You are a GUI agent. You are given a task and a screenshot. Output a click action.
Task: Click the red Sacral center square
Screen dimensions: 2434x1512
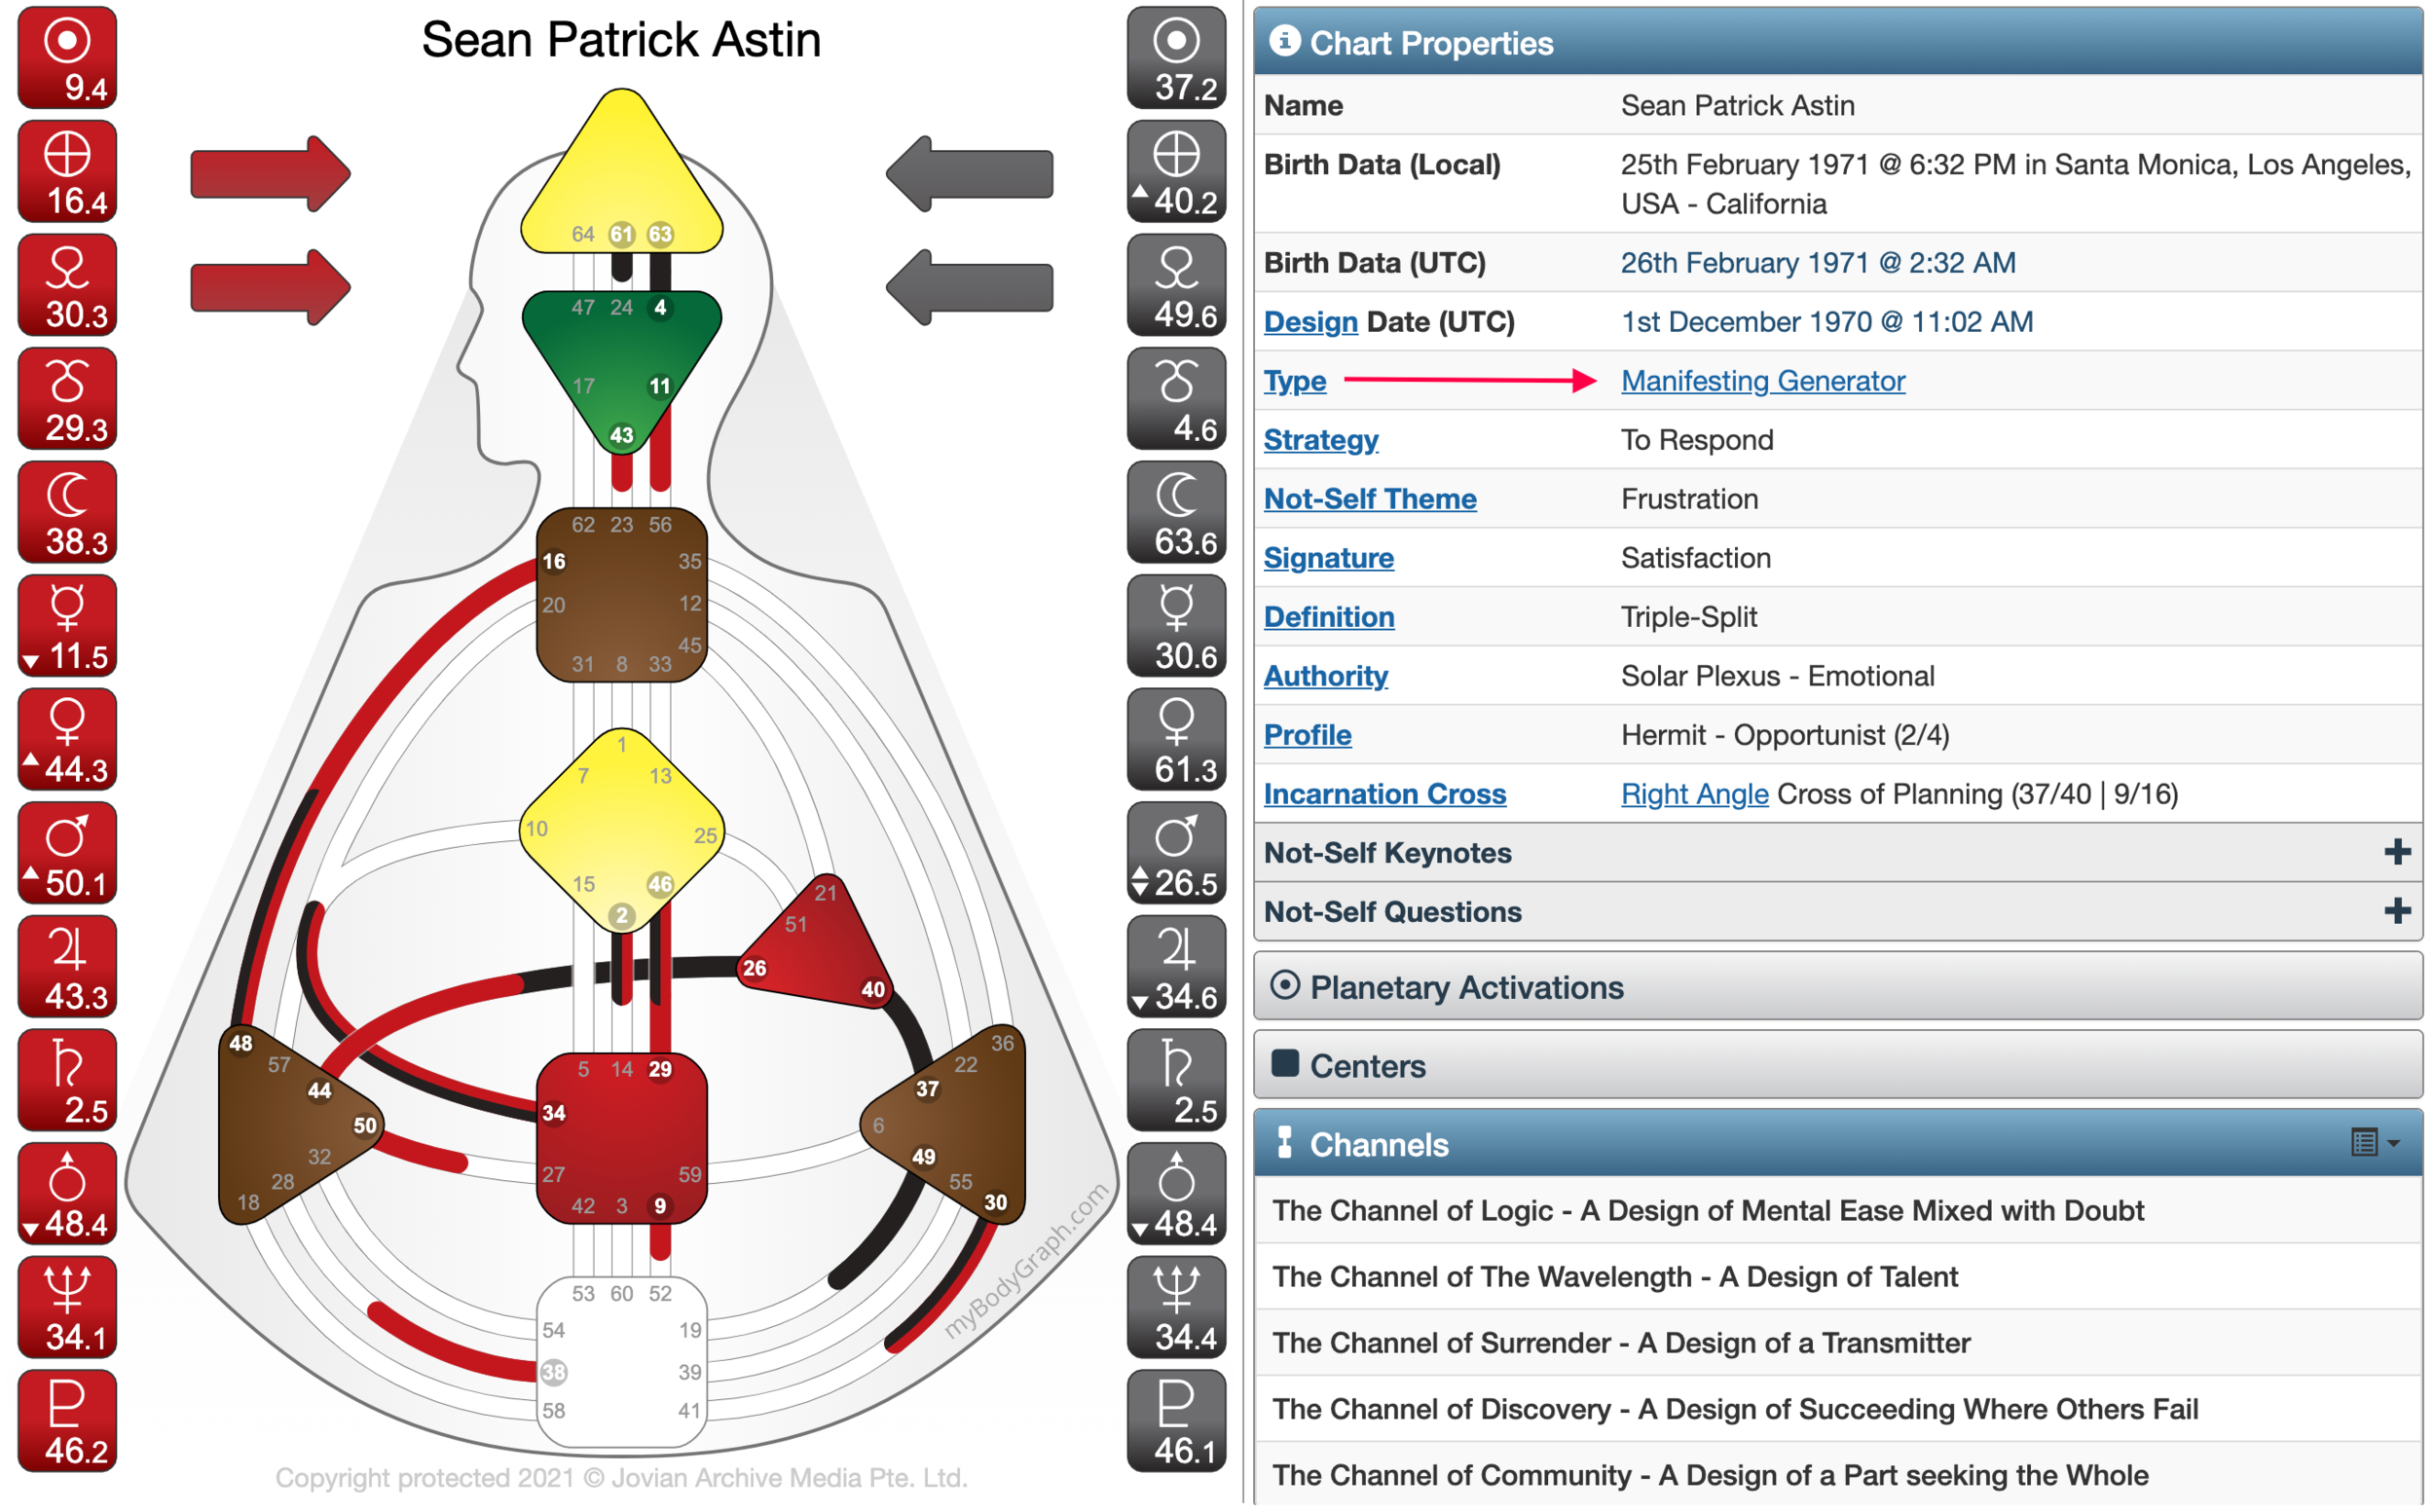[621, 1138]
